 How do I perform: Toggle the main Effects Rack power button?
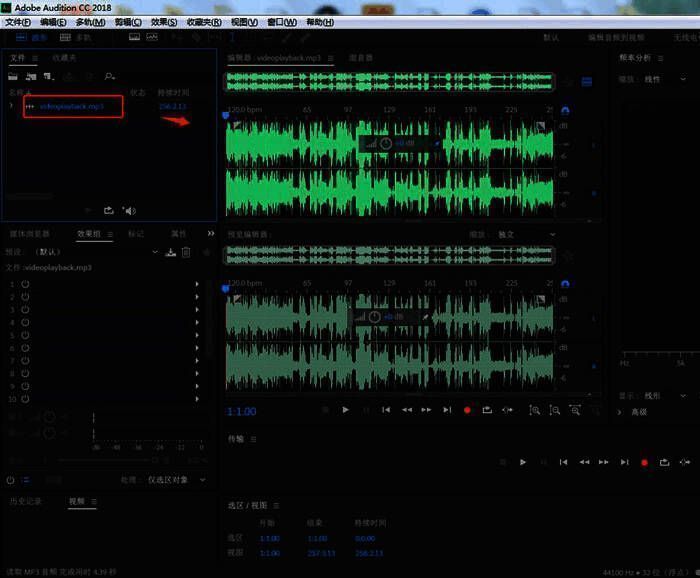10,480
